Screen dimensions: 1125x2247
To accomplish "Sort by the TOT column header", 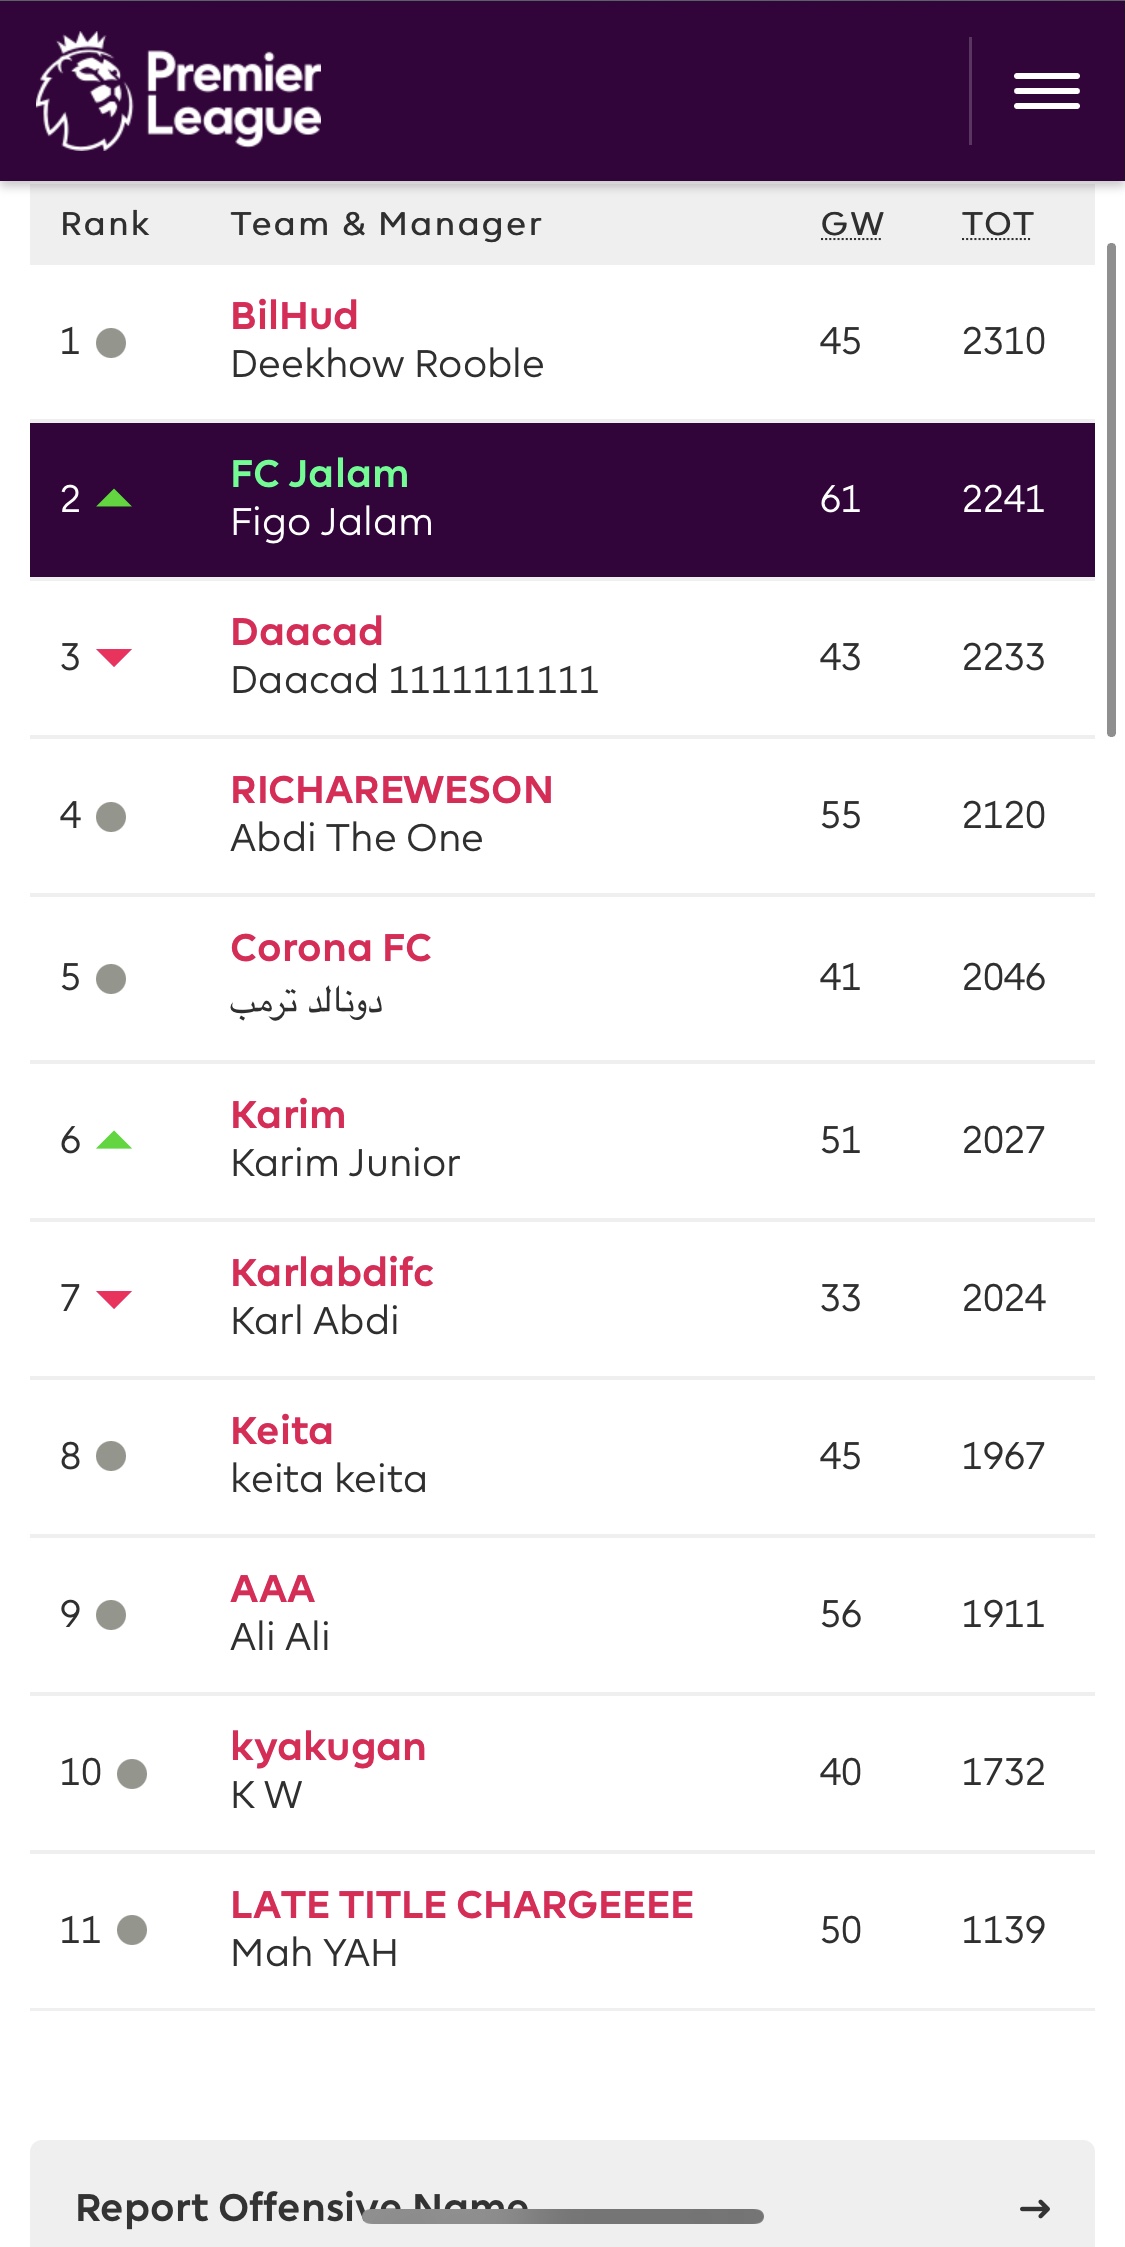I will click(x=997, y=224).
